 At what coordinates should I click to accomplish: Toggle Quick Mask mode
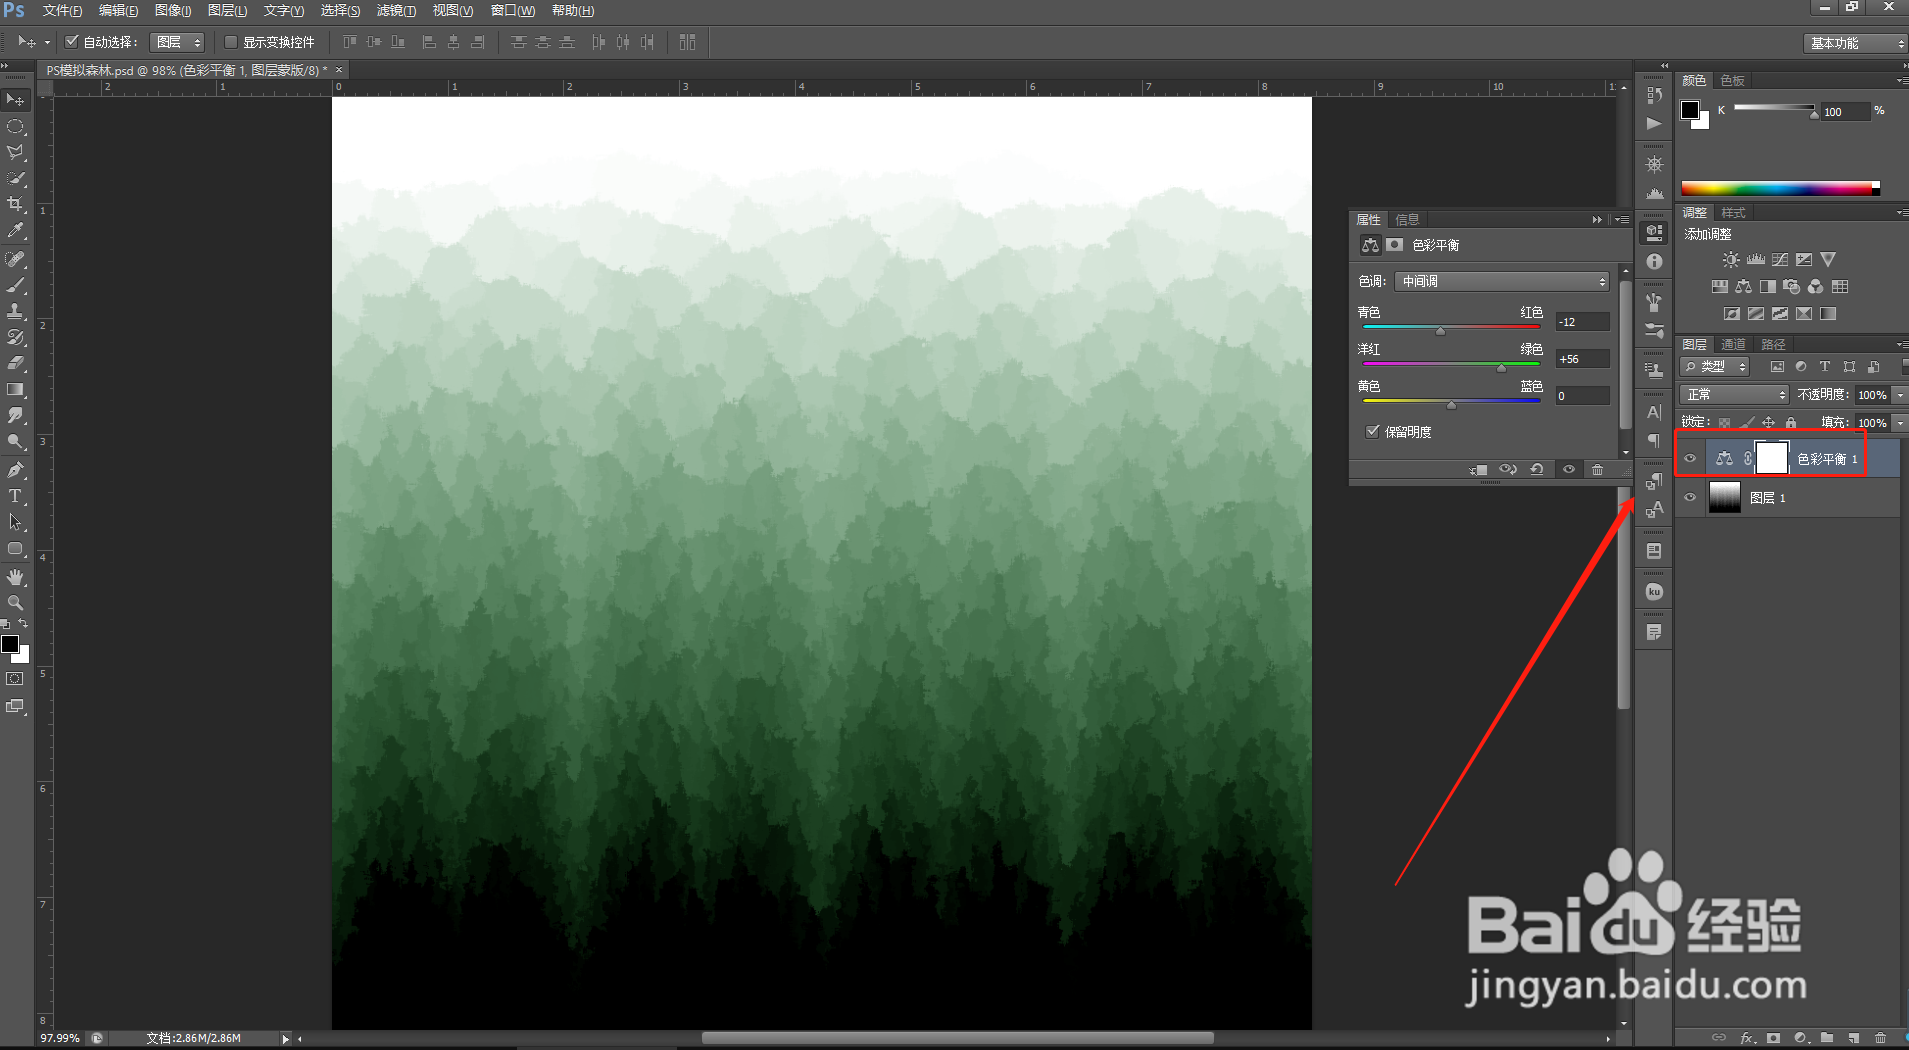tap(15, 679)
